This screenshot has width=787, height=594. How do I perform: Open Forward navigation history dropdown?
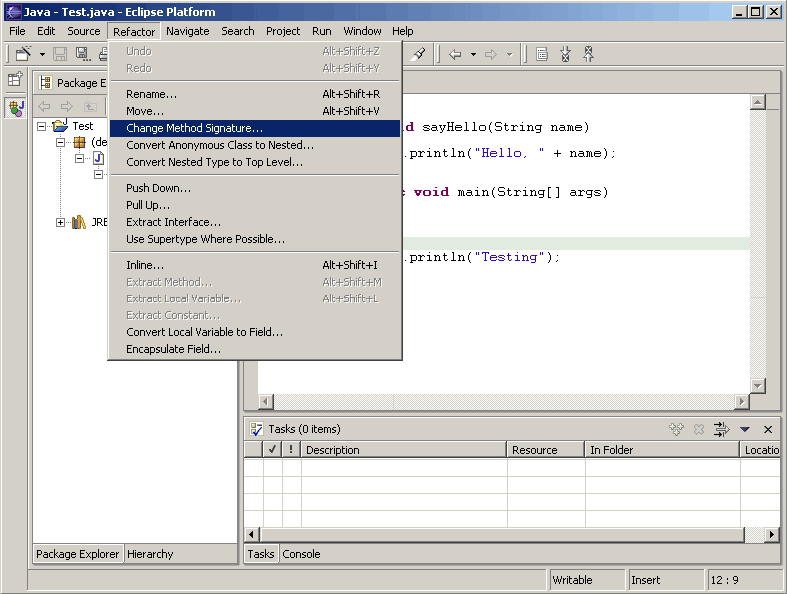(x=509, y=54)
